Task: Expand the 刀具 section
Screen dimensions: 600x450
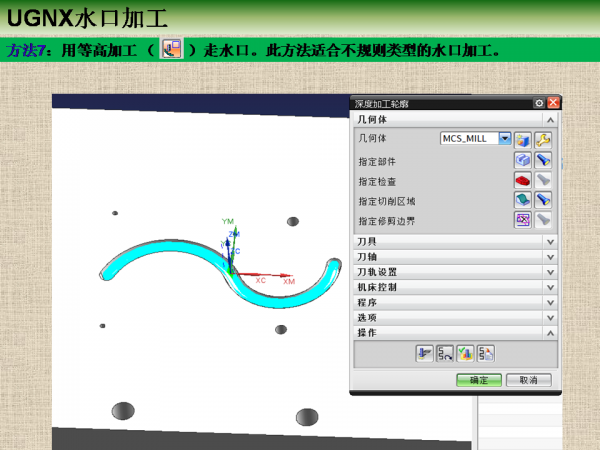Action: tap(550, 242)
